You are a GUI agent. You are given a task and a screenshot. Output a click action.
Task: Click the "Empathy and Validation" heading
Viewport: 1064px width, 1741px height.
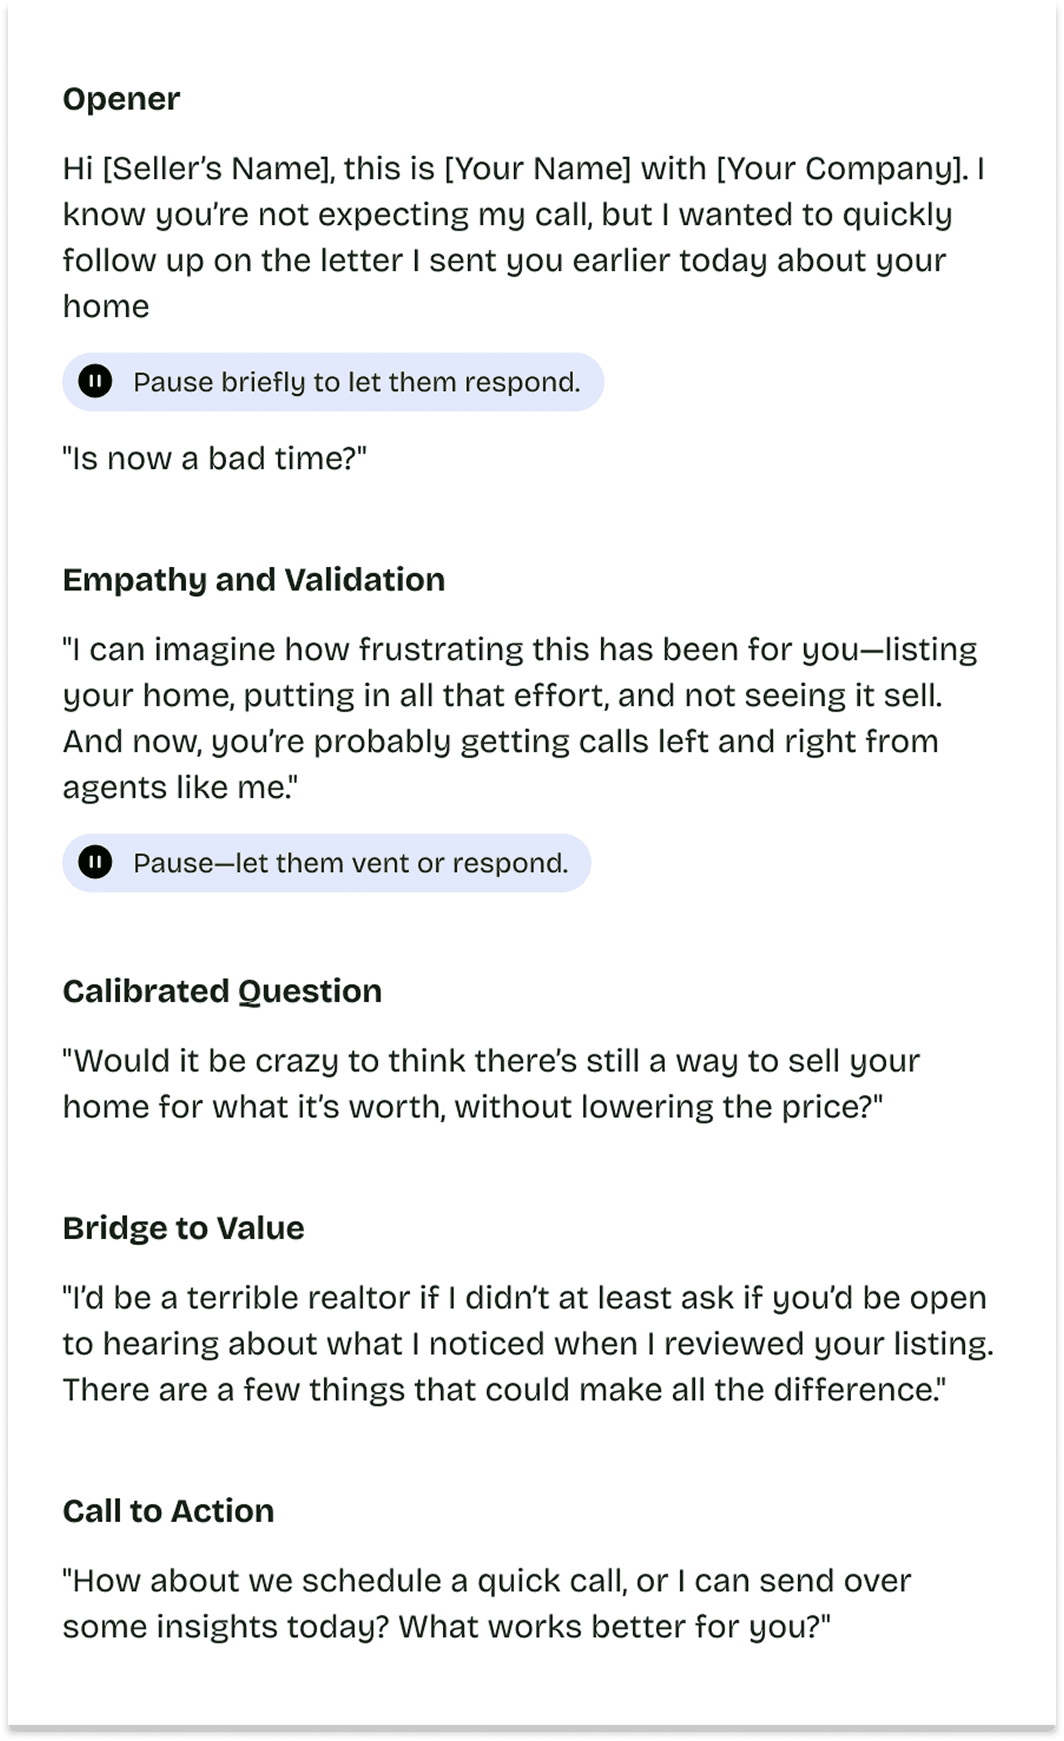pyautogui.click(x=253, y=580)
